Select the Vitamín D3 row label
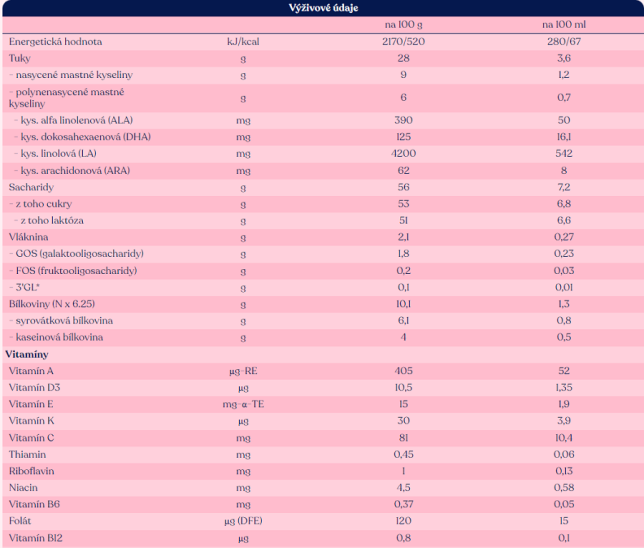The image size is (644, 548). coord(36,387)
